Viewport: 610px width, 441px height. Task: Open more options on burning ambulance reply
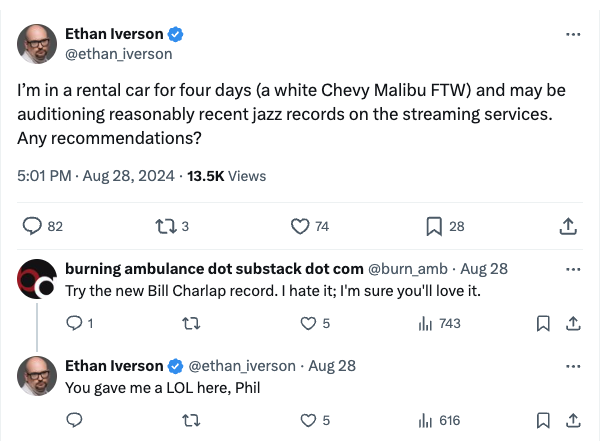click(x=573, y=270)
